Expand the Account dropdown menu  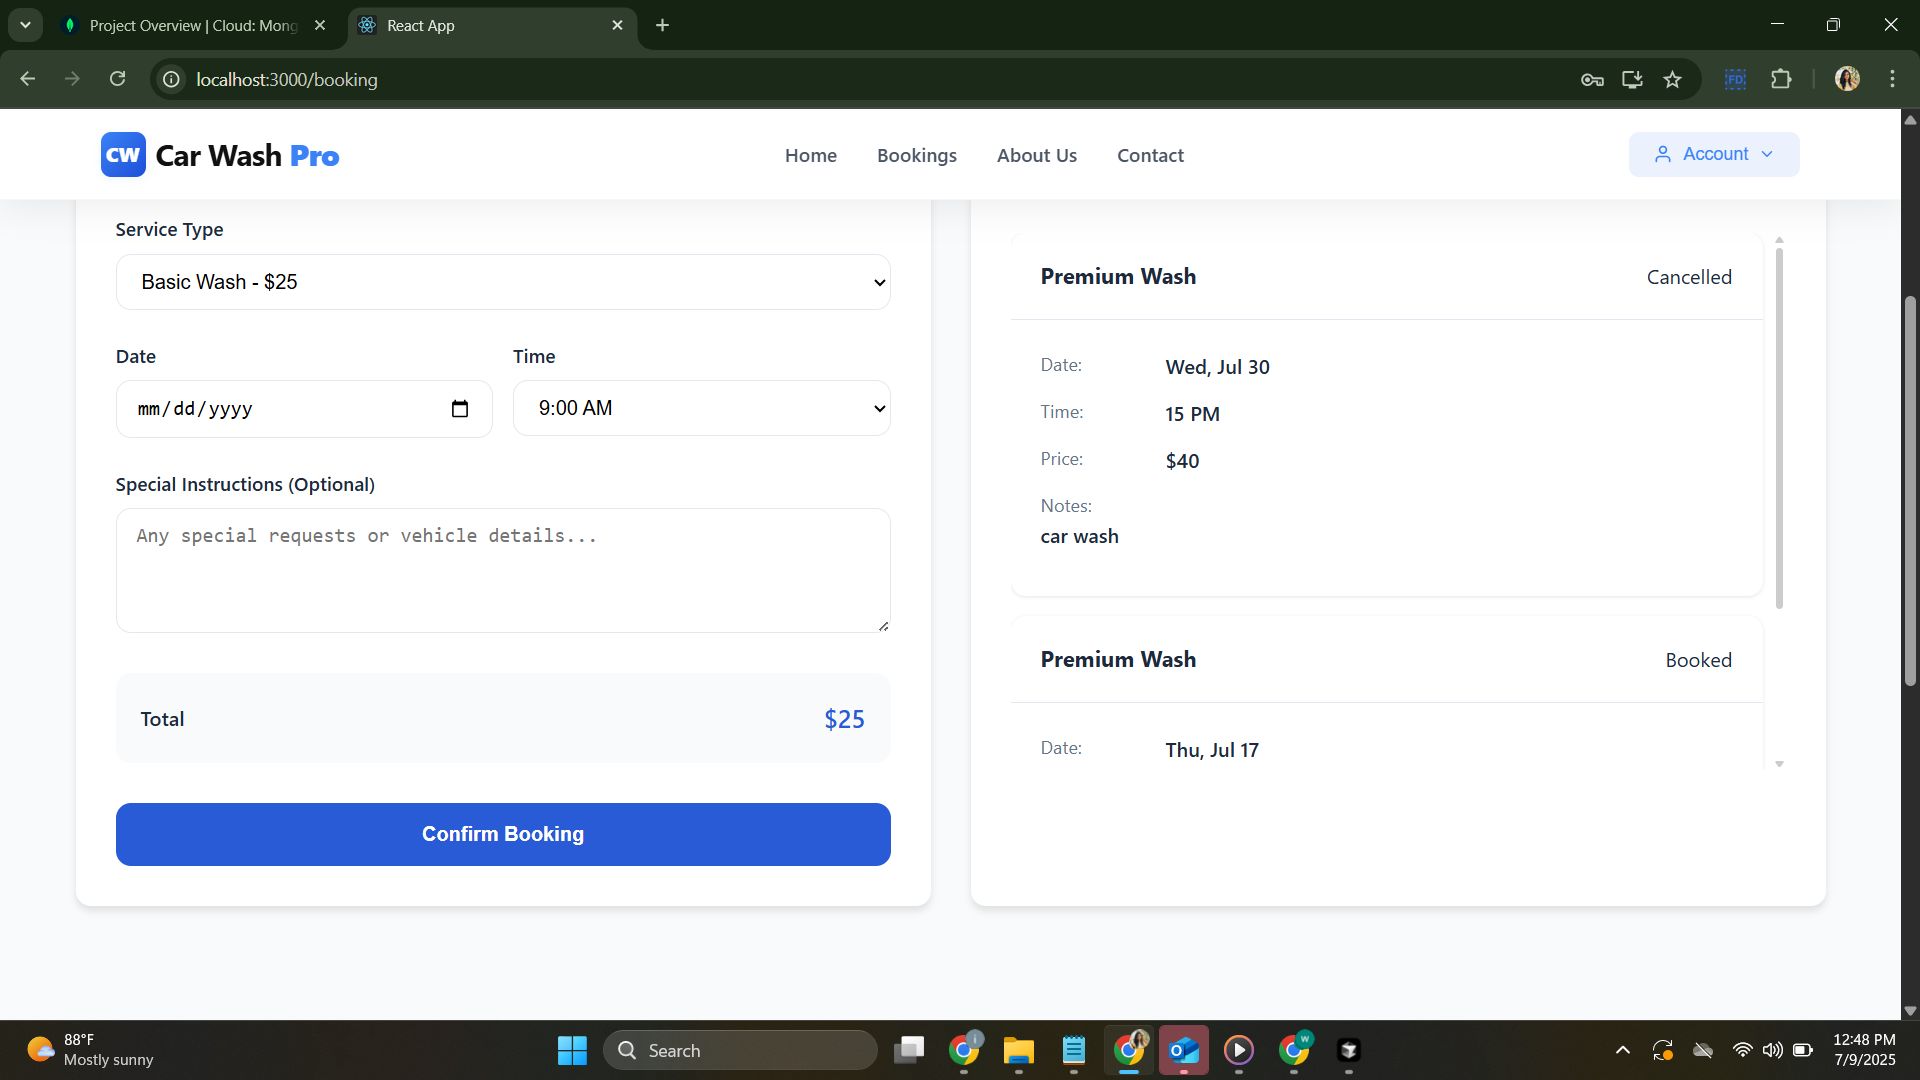(x=1714, y=154)
